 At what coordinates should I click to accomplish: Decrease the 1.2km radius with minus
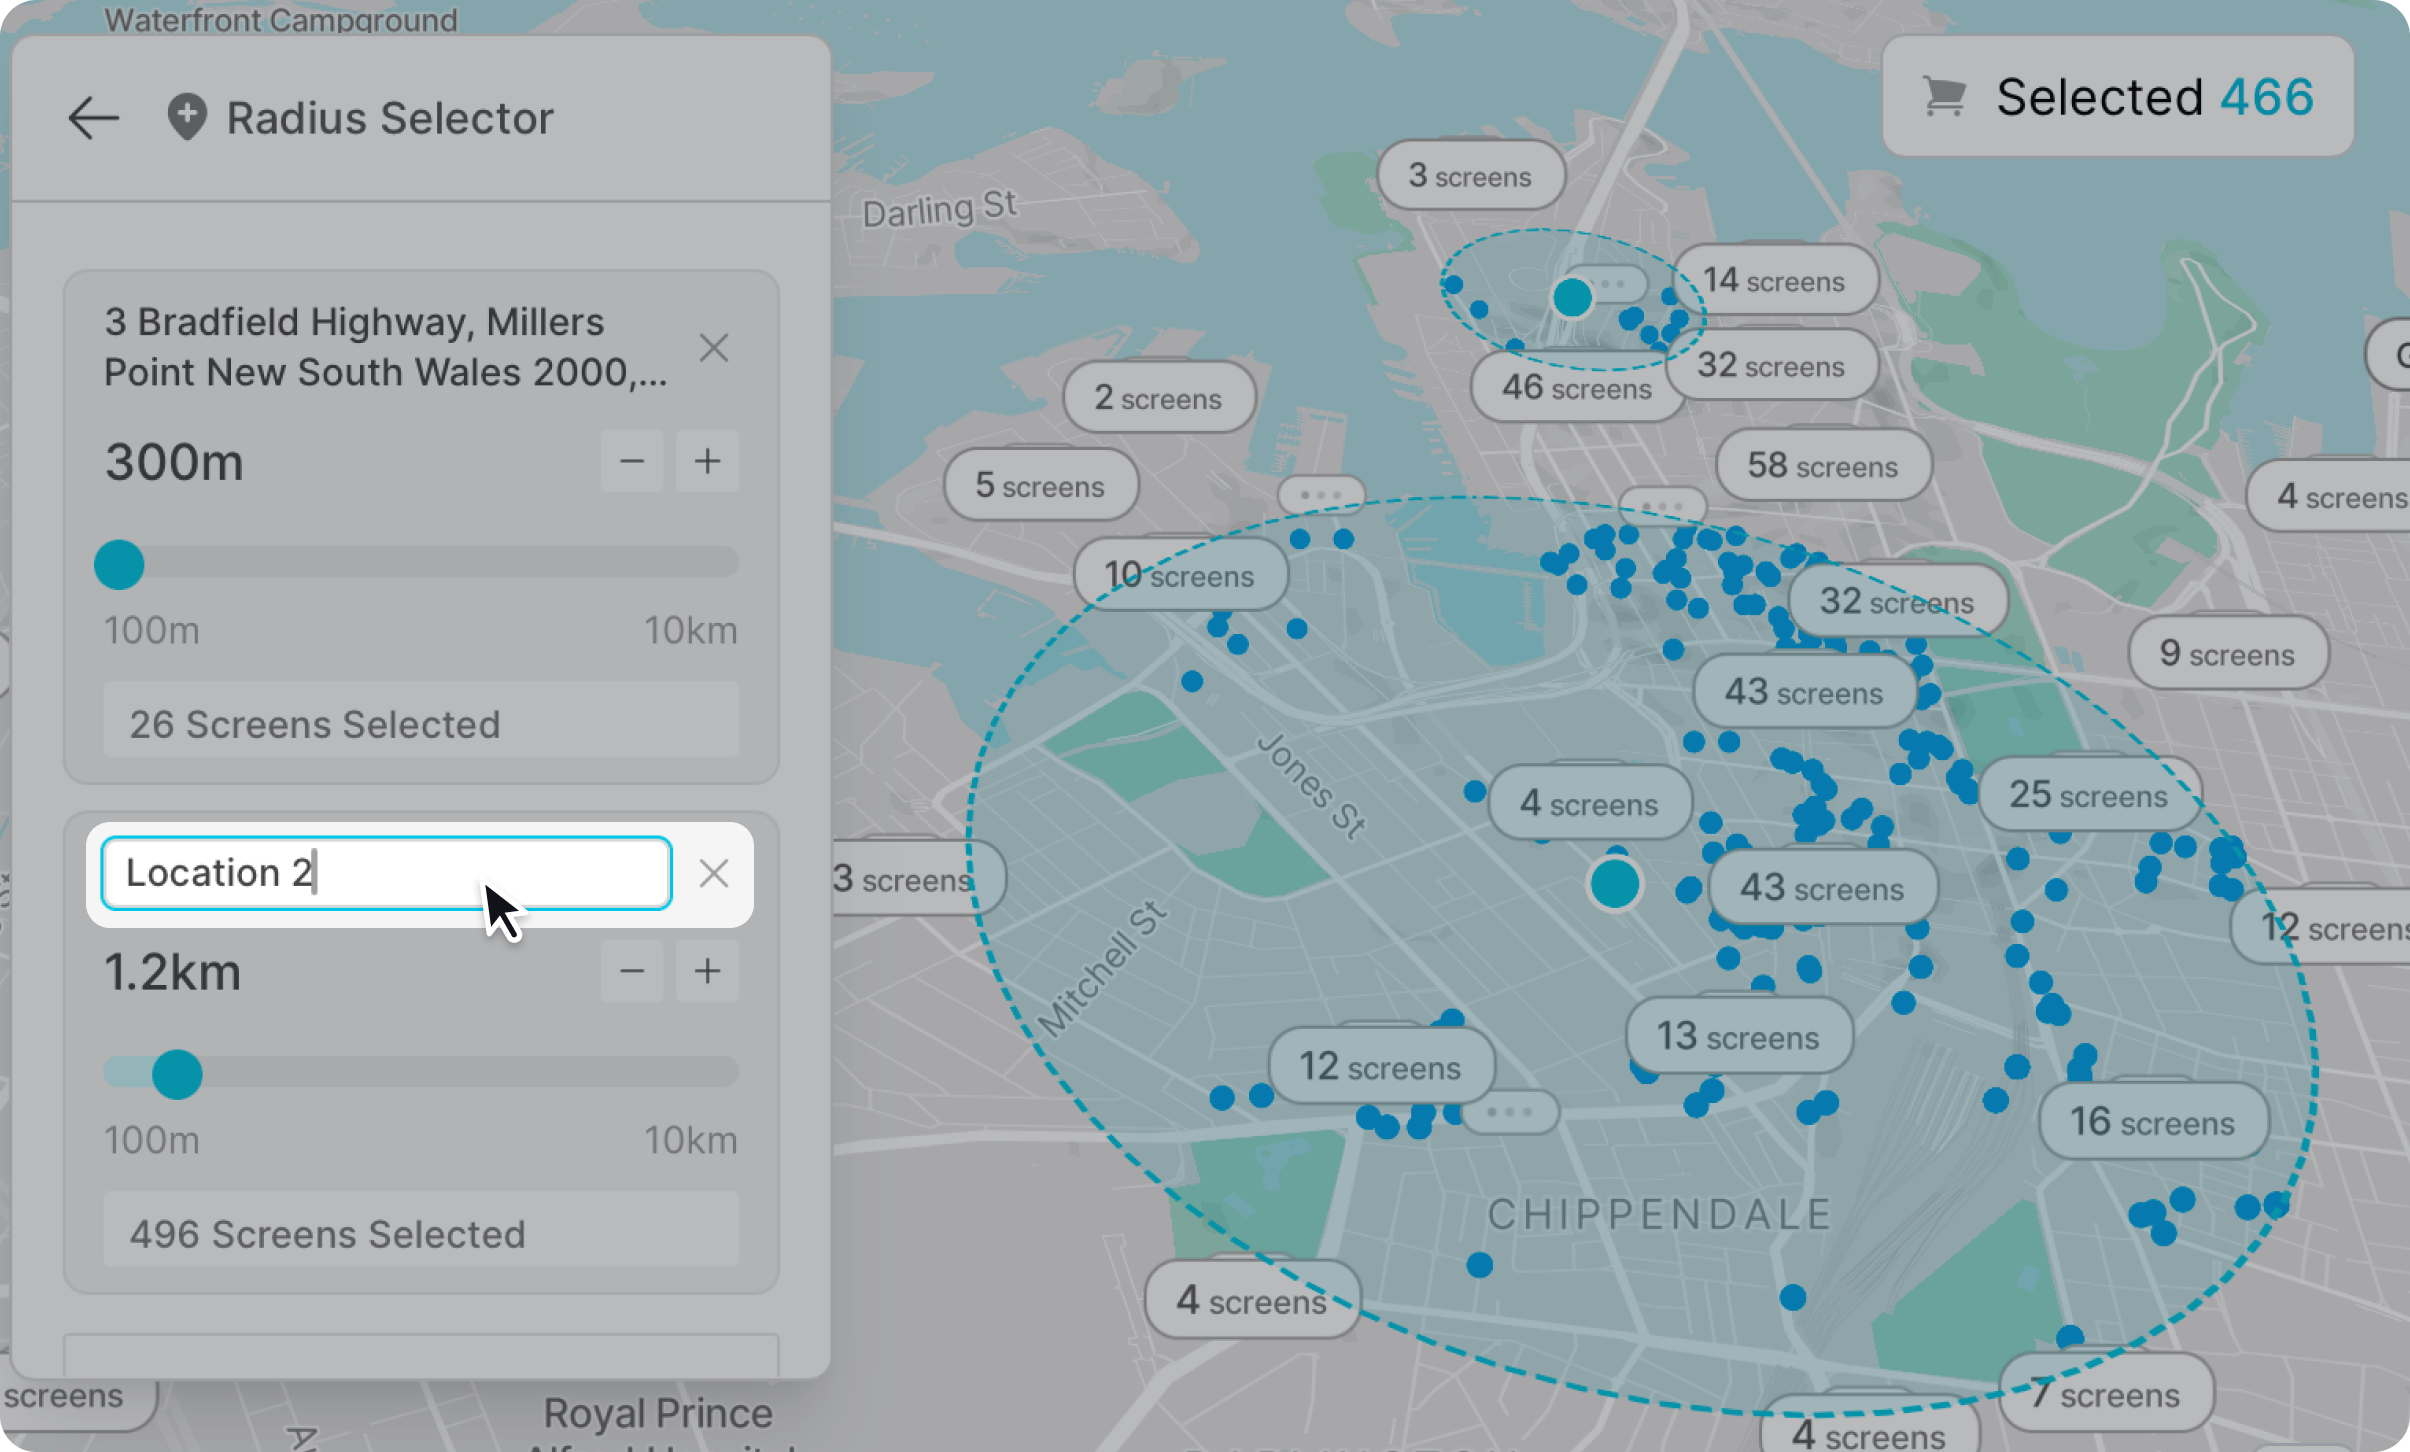pos(632,970)
